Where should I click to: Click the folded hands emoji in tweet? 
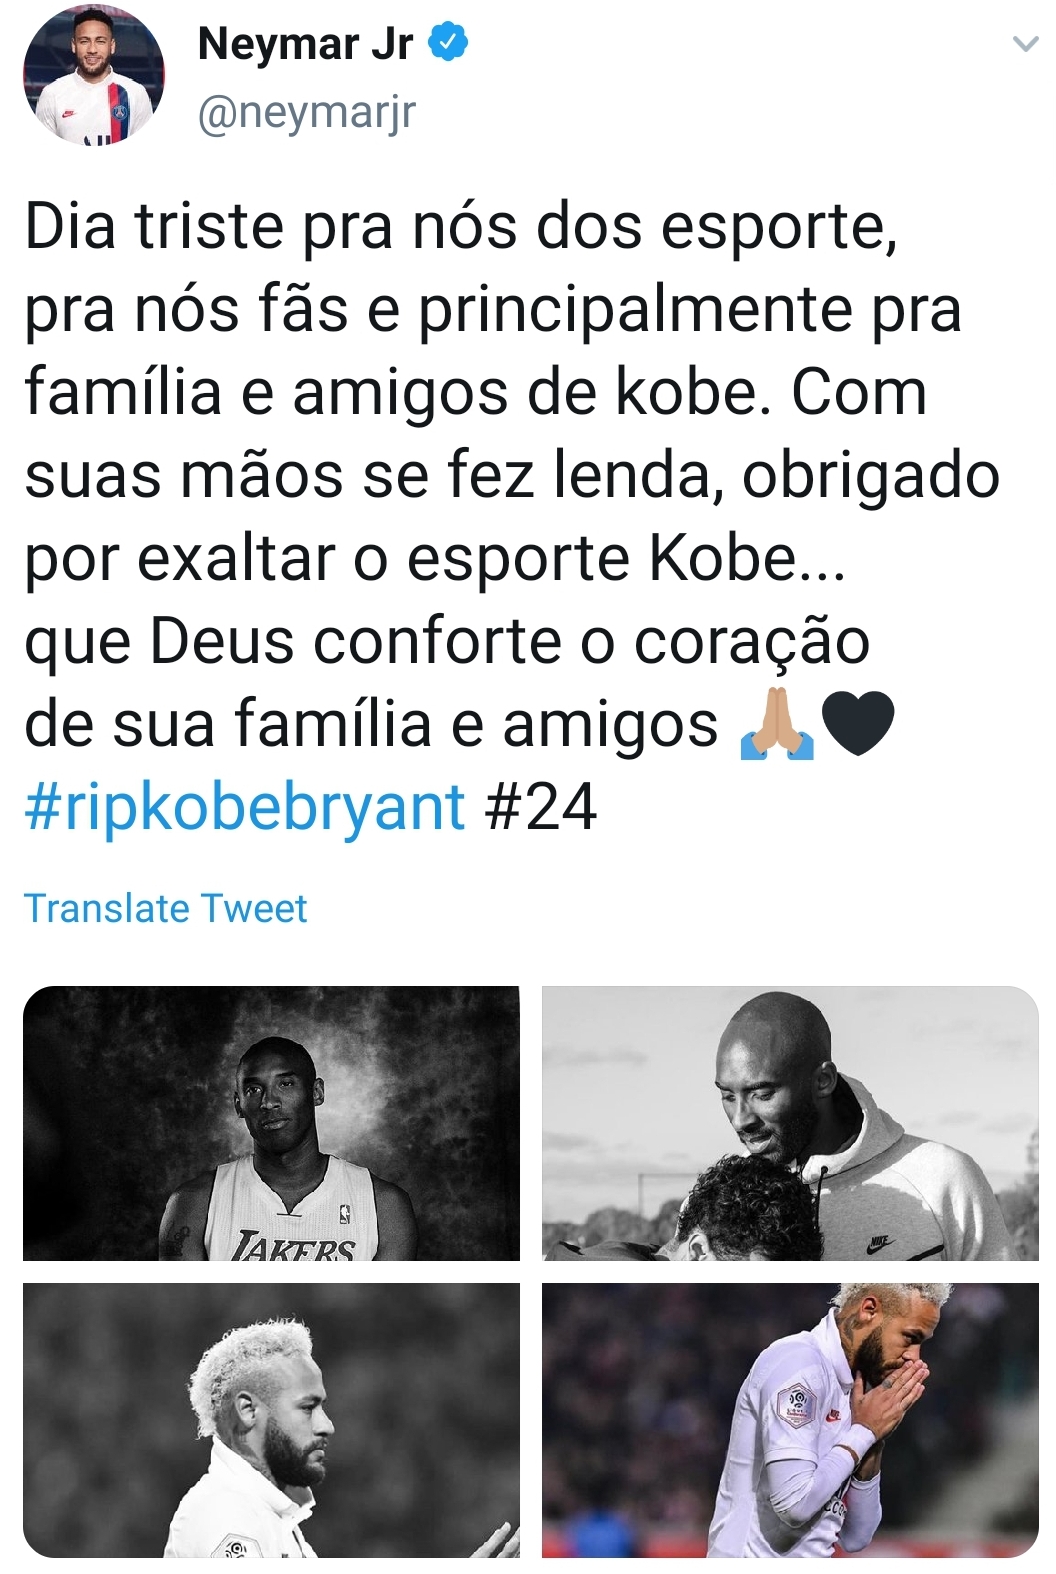tap(777, 725)
